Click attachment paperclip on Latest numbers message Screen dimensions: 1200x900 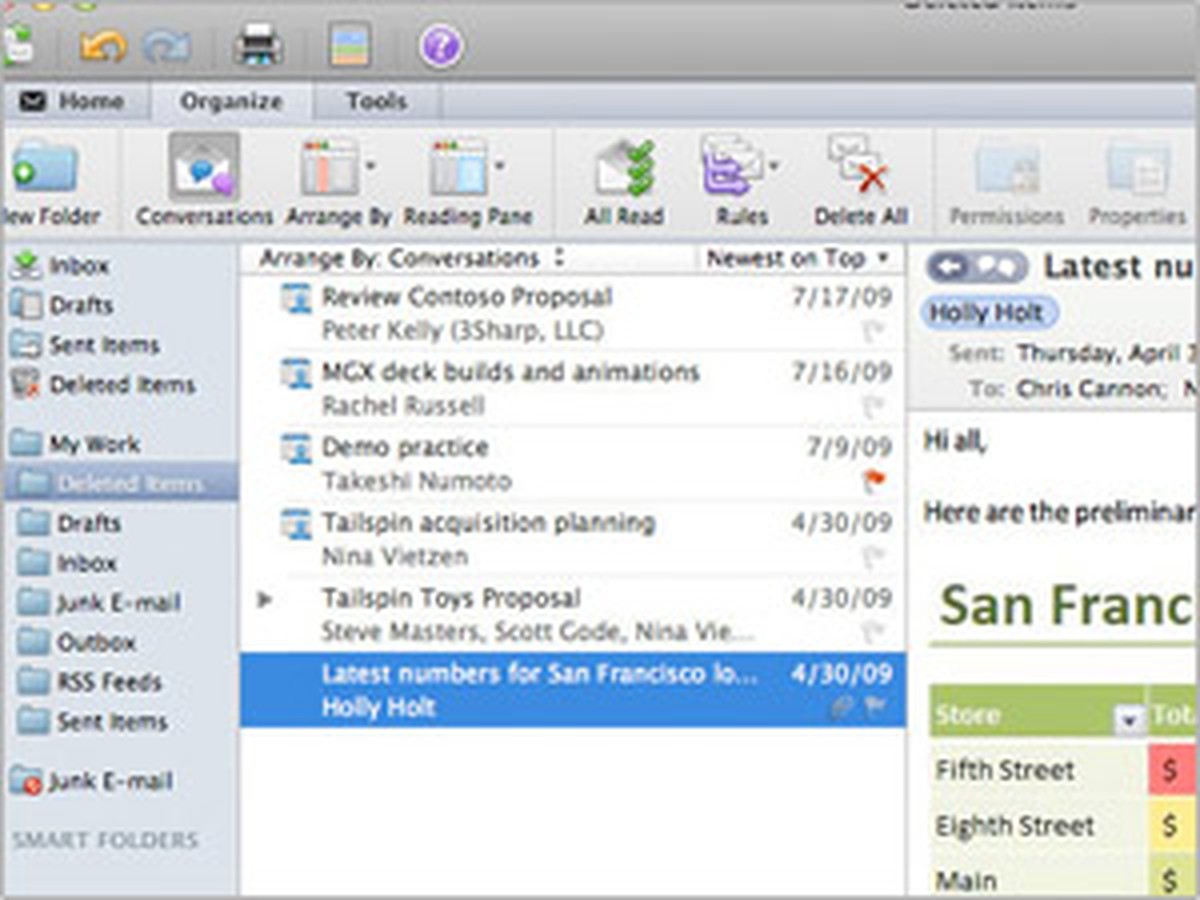click(x=842, y=707)
